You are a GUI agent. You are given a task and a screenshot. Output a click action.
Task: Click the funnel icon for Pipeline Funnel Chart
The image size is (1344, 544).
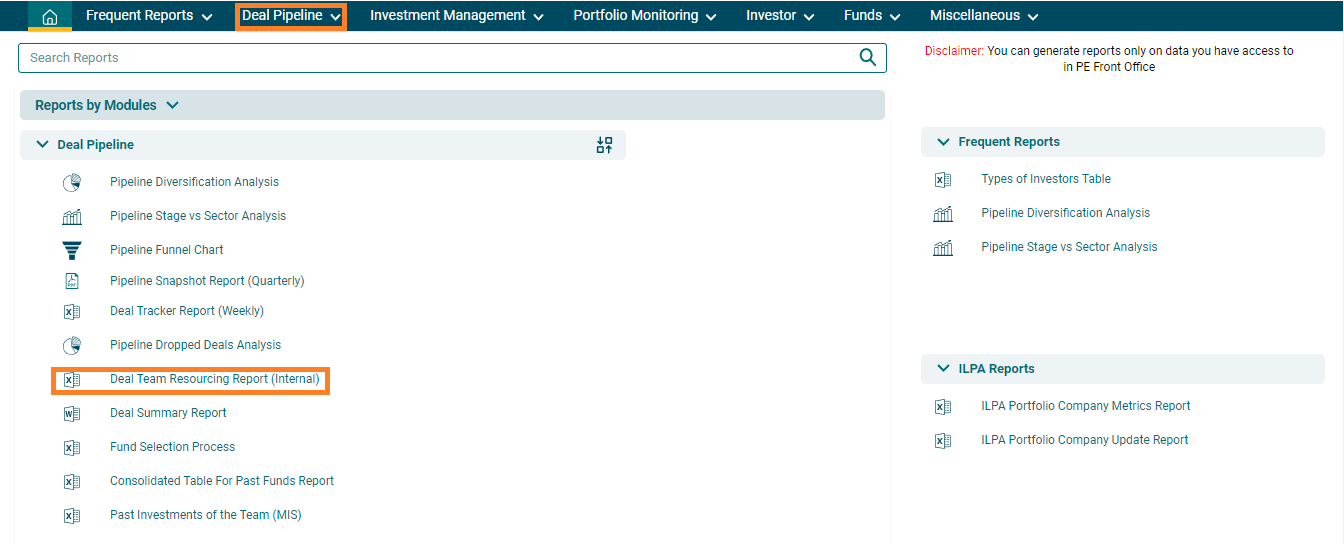coord(72,250)
